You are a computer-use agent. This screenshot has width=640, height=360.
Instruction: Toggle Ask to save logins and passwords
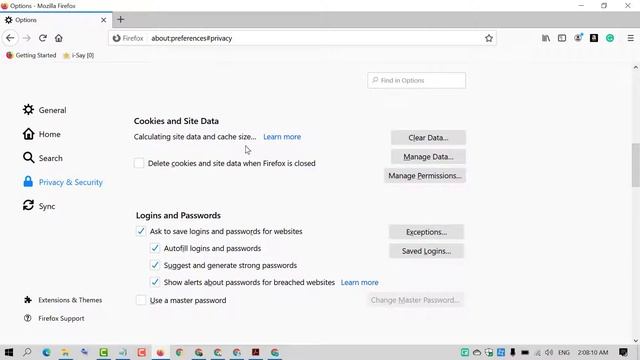coord(141,231)
